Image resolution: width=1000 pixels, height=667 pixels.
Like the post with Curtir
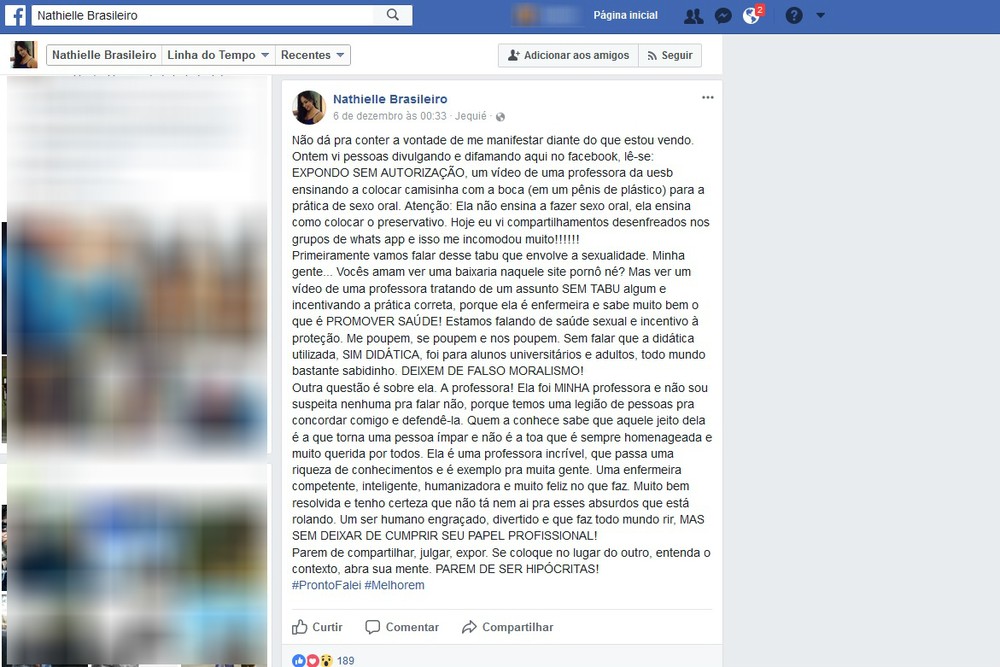pyautogui.click(x=318, y=627)
